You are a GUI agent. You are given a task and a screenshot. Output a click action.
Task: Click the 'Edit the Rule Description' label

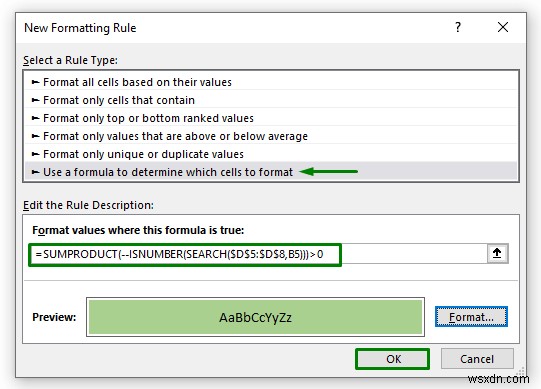[x=88, y=205]
